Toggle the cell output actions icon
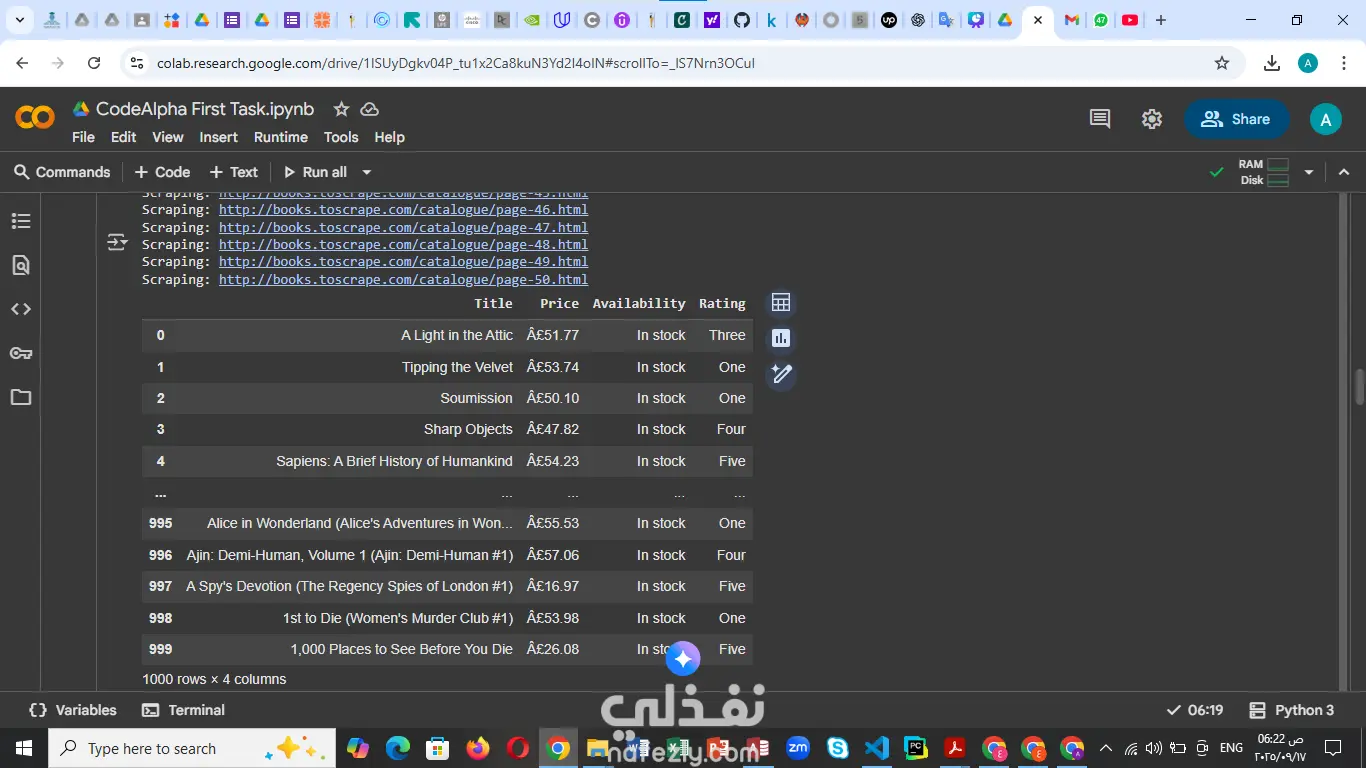 pyautogui.click(x=117, y=242)
